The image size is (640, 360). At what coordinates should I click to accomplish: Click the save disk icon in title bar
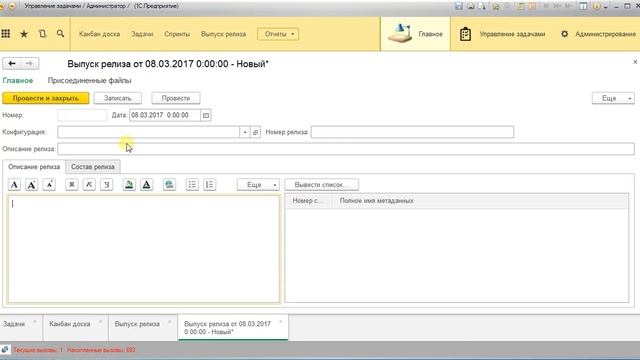click(x=459, y=6)
